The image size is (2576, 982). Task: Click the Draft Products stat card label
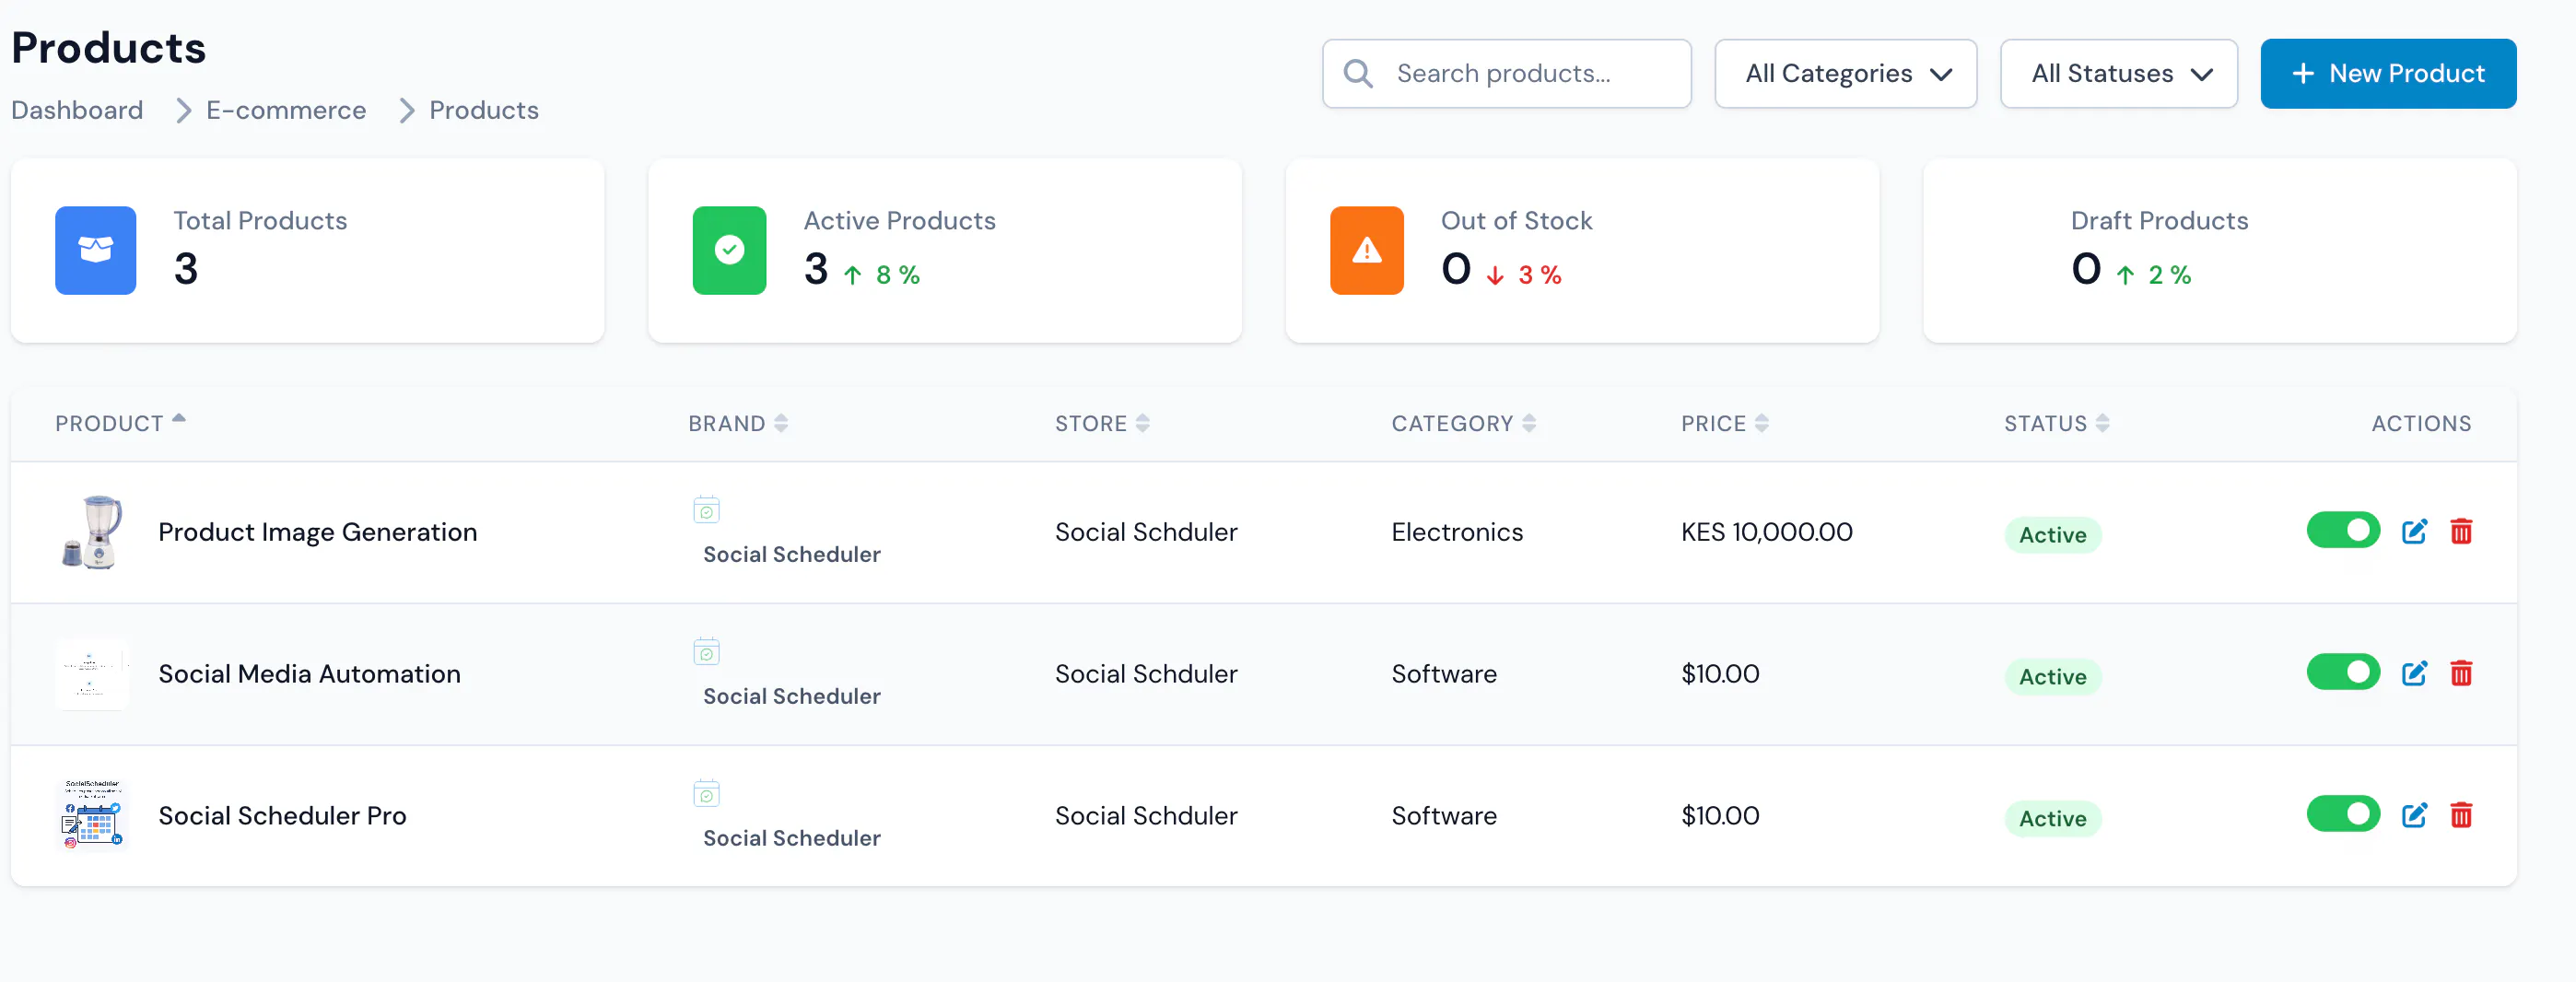pyautogui.click(x=2159, y=221)
